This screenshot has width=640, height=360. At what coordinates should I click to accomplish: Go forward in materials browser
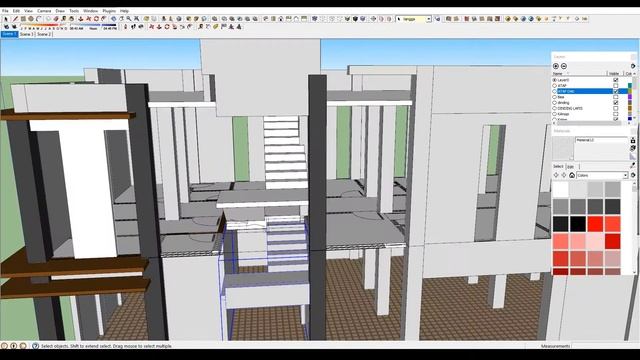pos(564,175)
